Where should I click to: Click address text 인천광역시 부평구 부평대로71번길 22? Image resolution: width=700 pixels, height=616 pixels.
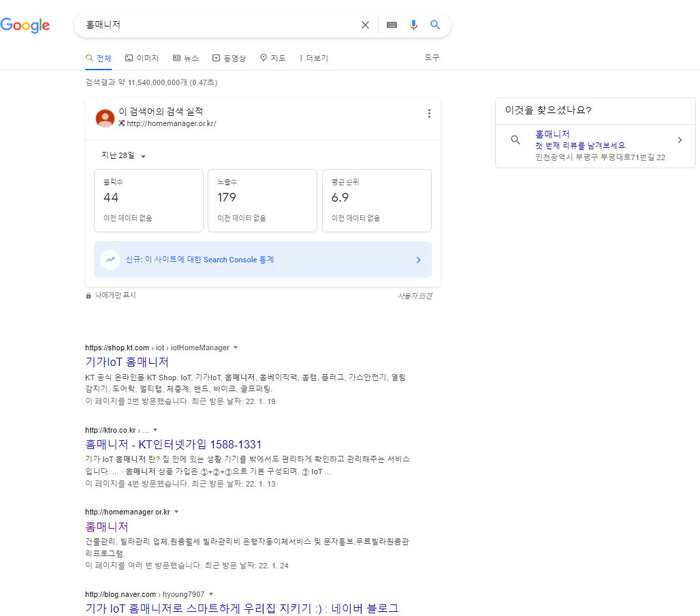click(600, 157)
